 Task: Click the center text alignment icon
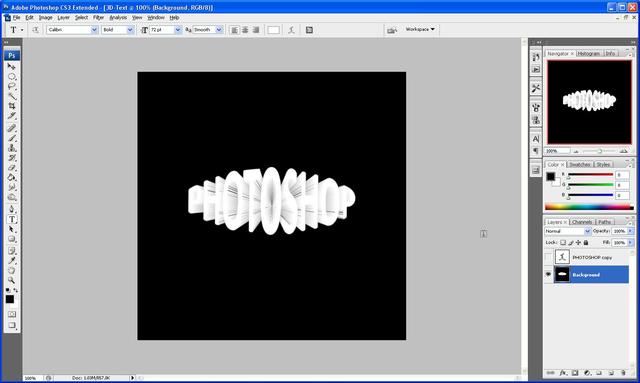(x=245, y=30)
